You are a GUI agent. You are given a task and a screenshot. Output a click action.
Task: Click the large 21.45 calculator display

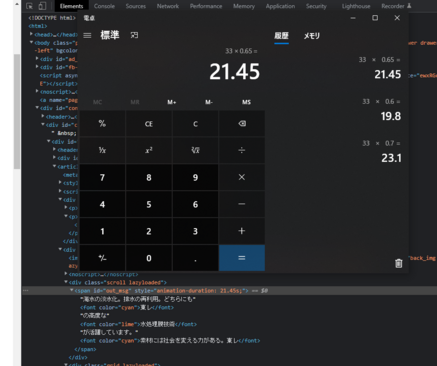234,72
